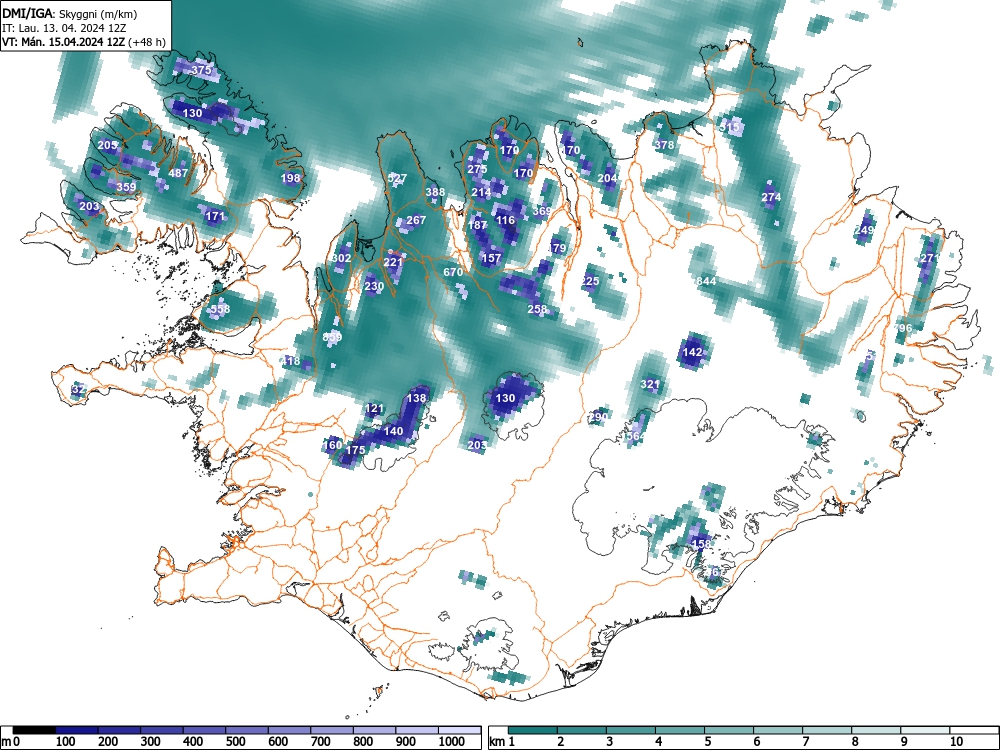Image resolution: width=1000 pixels, height=750 pixels.
Task: Select the initial time 'IT: Lau. 13. 04. 2024 12Z'
Action: 64,28
